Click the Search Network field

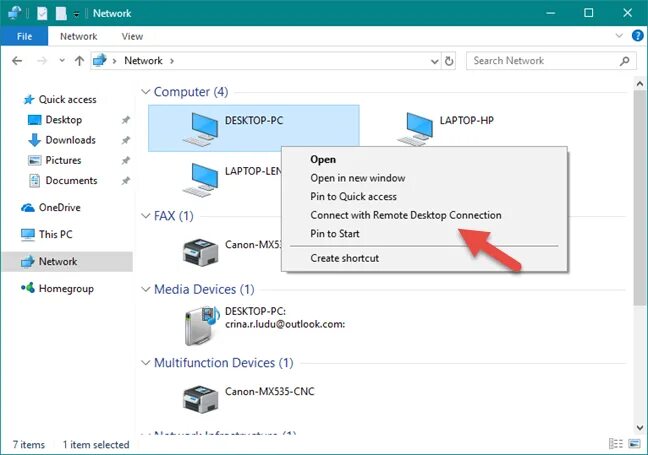click(551, 61)
